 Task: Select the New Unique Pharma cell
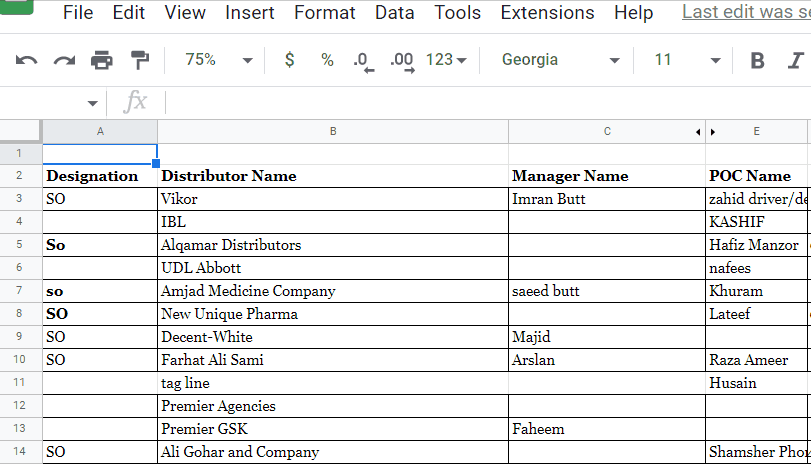point(333,314)
